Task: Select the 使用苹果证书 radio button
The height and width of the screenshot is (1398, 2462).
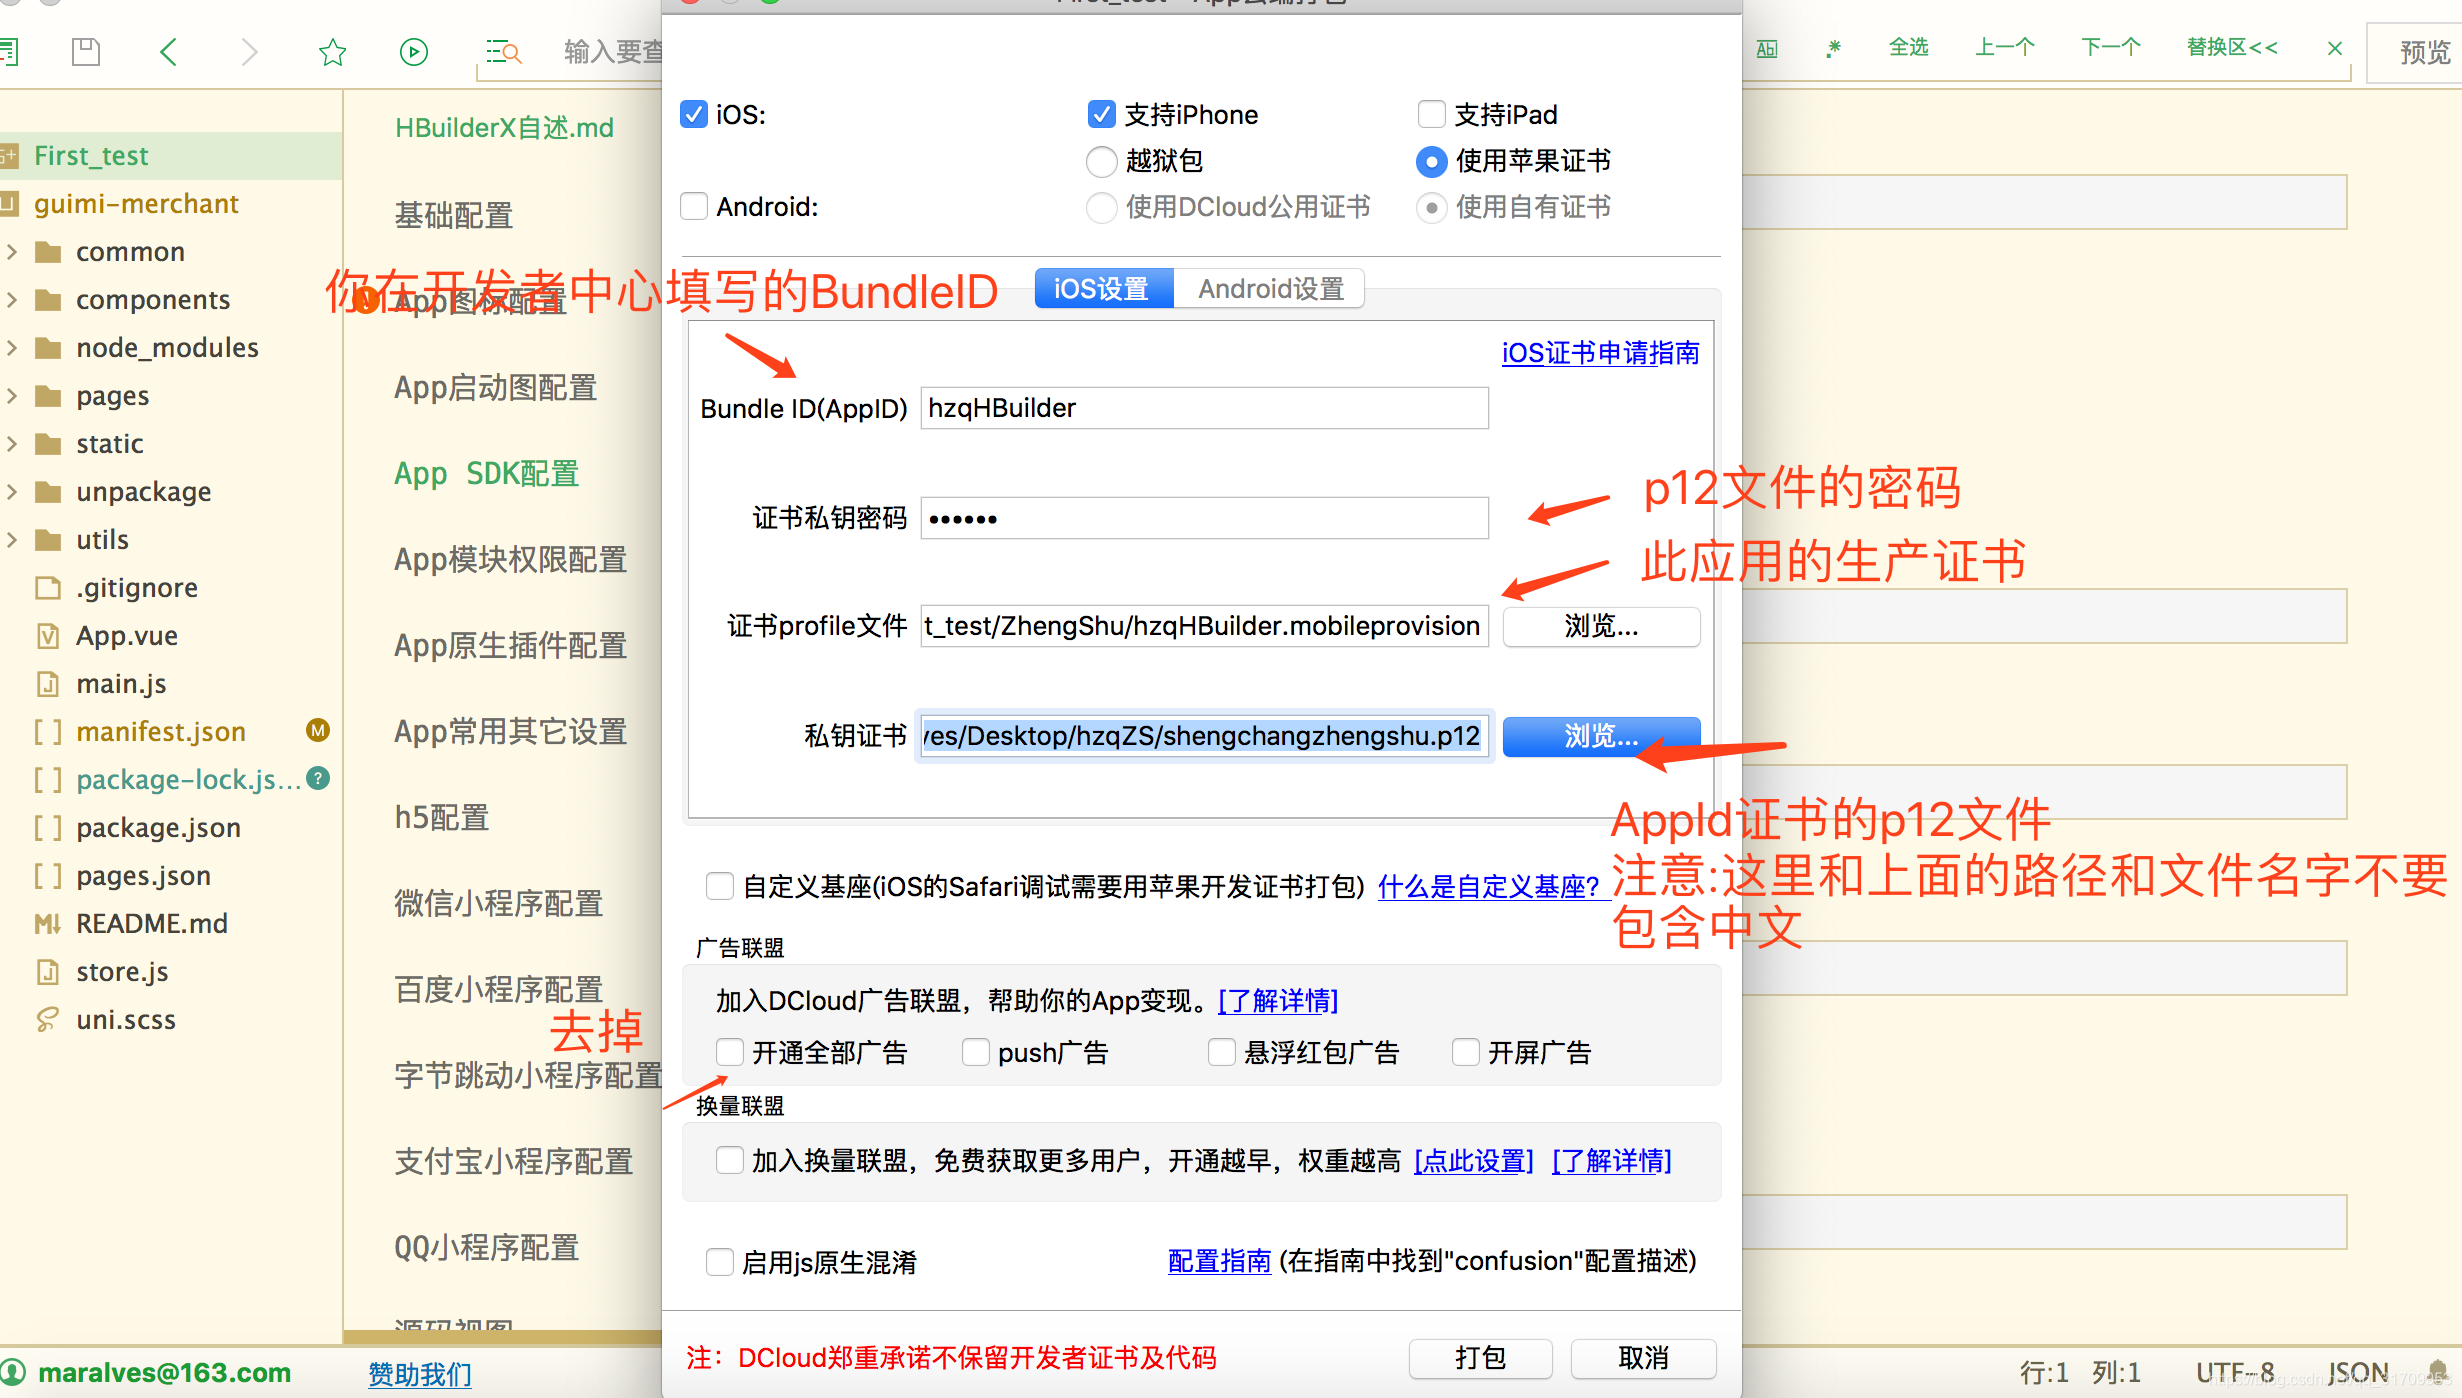Action: [1432, 161]
